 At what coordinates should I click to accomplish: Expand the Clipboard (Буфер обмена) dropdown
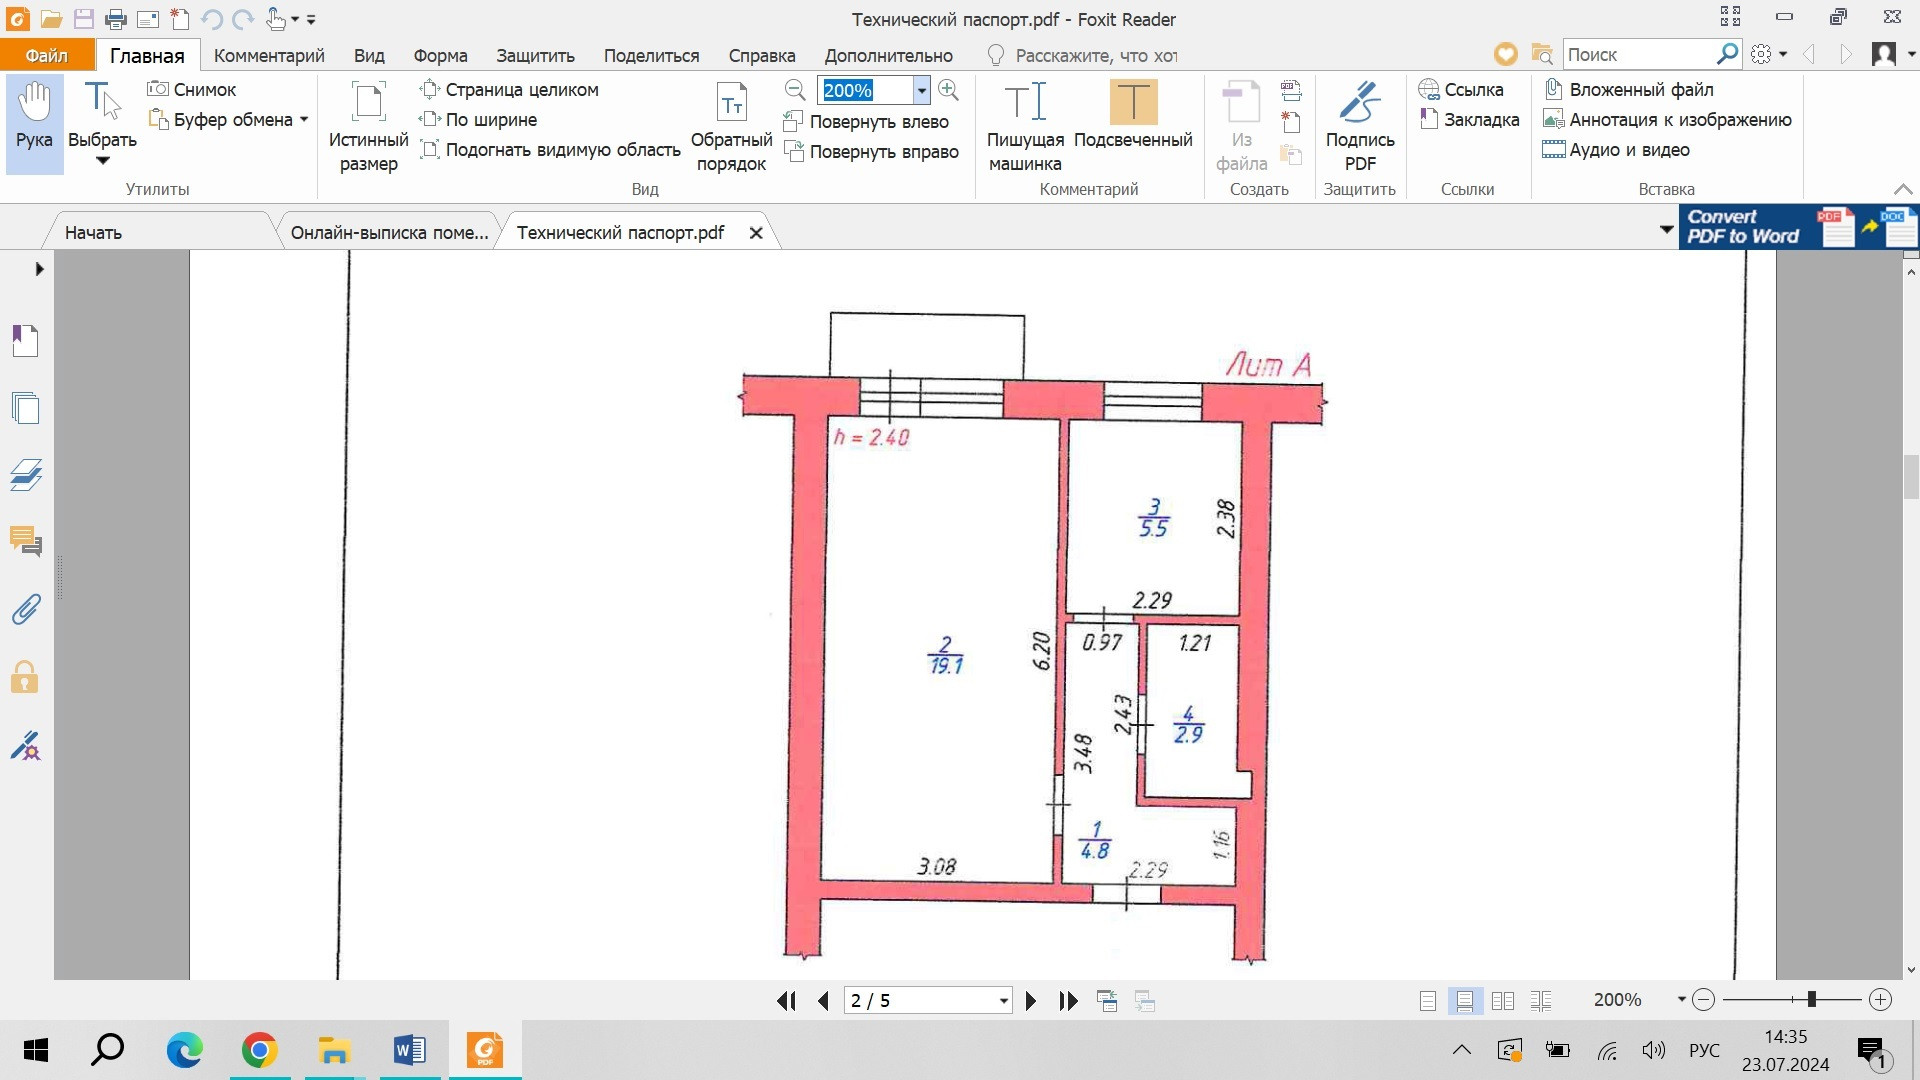(304, 120)
